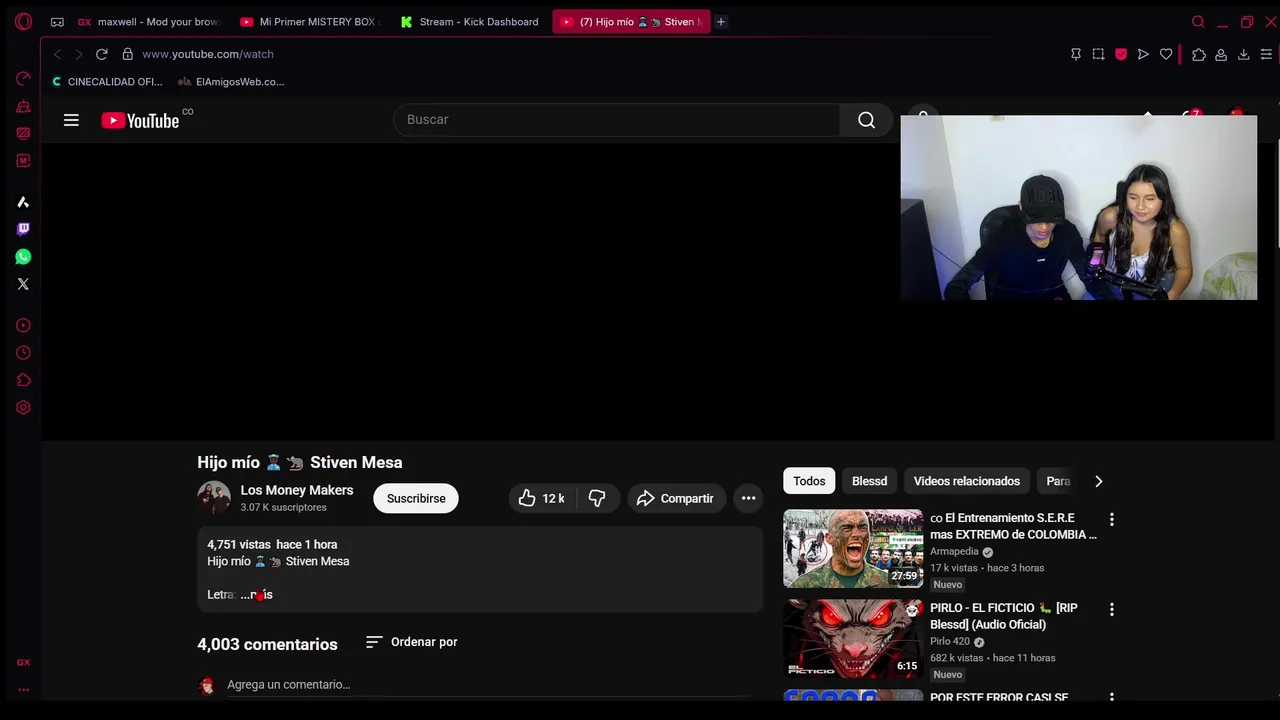
Task: Take a snapshot with toolbar capture icon
Action: [1098, 54]
